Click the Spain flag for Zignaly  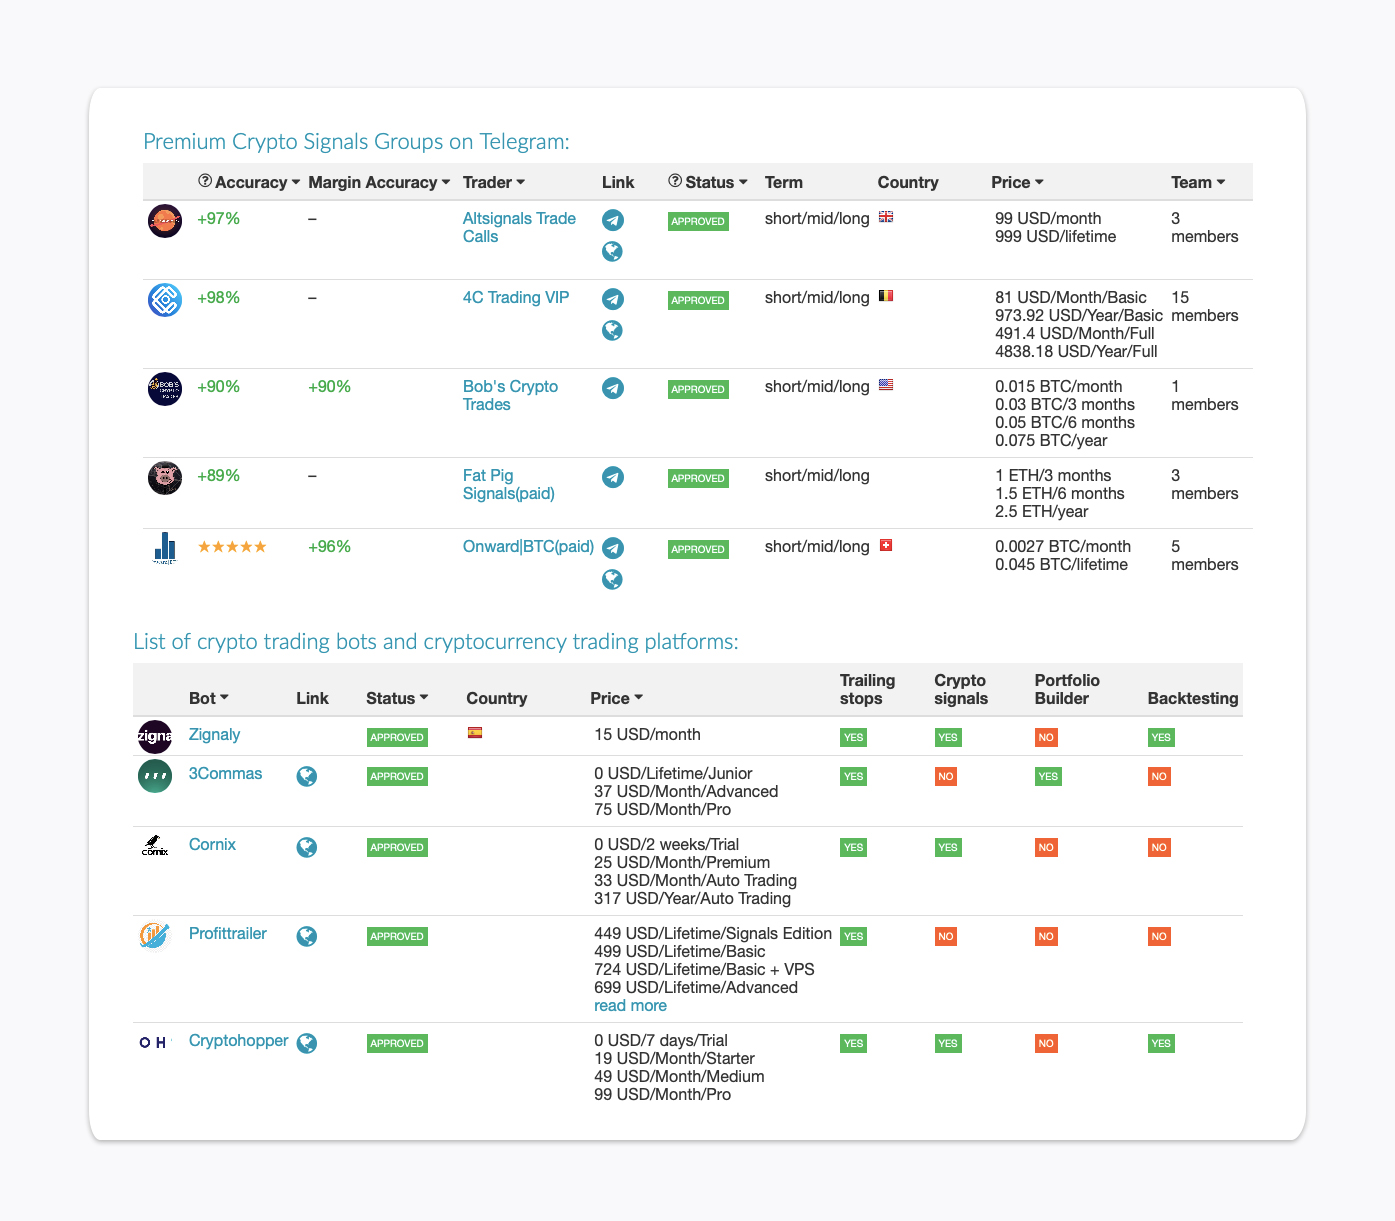click(475, 732)
